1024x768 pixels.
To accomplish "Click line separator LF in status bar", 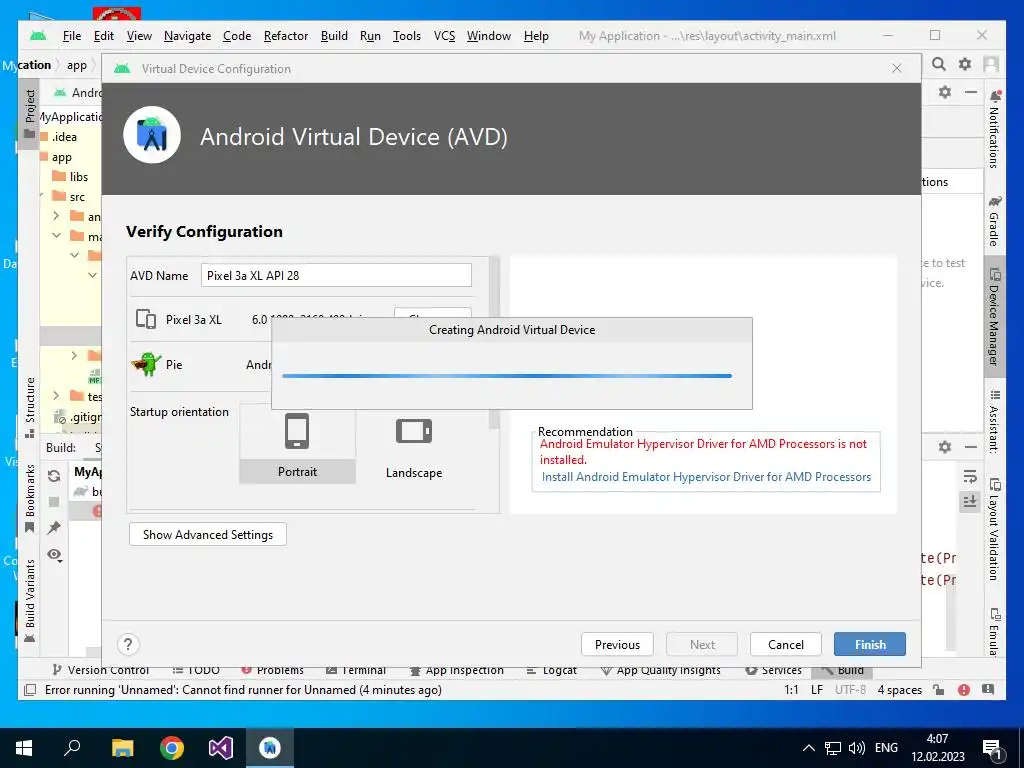I will pyautogui.click(x=816, y=690).
